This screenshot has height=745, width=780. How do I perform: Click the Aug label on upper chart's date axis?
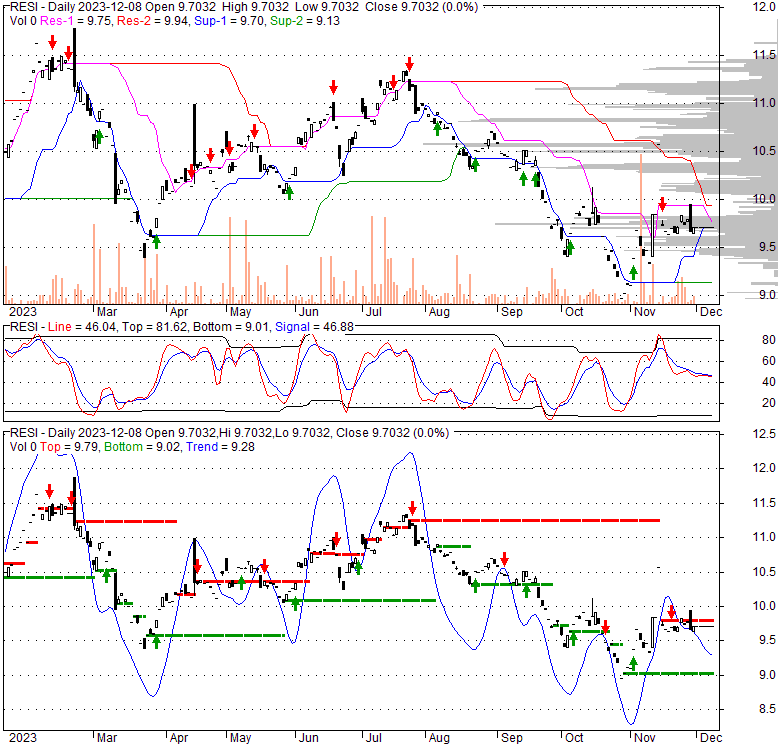[439, 312]
